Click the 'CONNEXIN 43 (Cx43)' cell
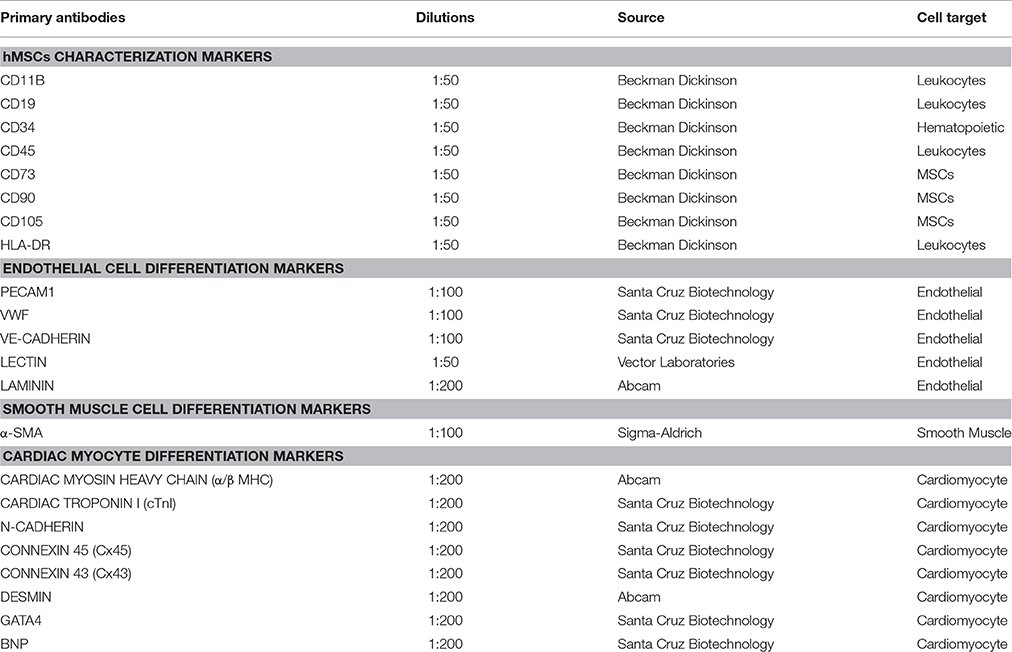Image resolution: width=1012 pixels, height=652 pixels. tap(66, 574)
